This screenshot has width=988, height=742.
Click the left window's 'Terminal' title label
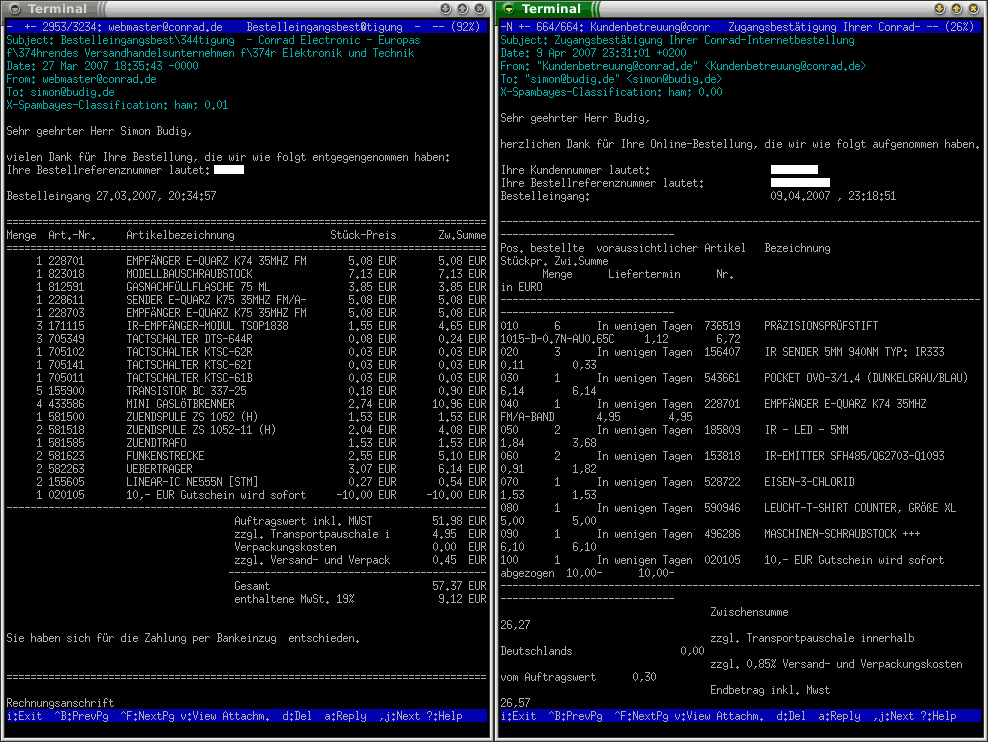coord(57,9)
